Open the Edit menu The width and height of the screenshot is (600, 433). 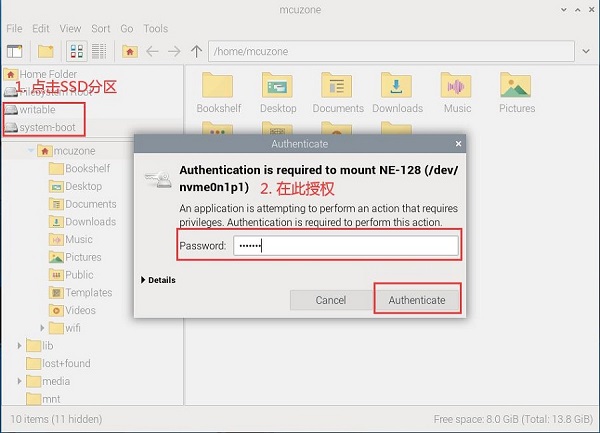pyautogui.click(x=41, y=29)
